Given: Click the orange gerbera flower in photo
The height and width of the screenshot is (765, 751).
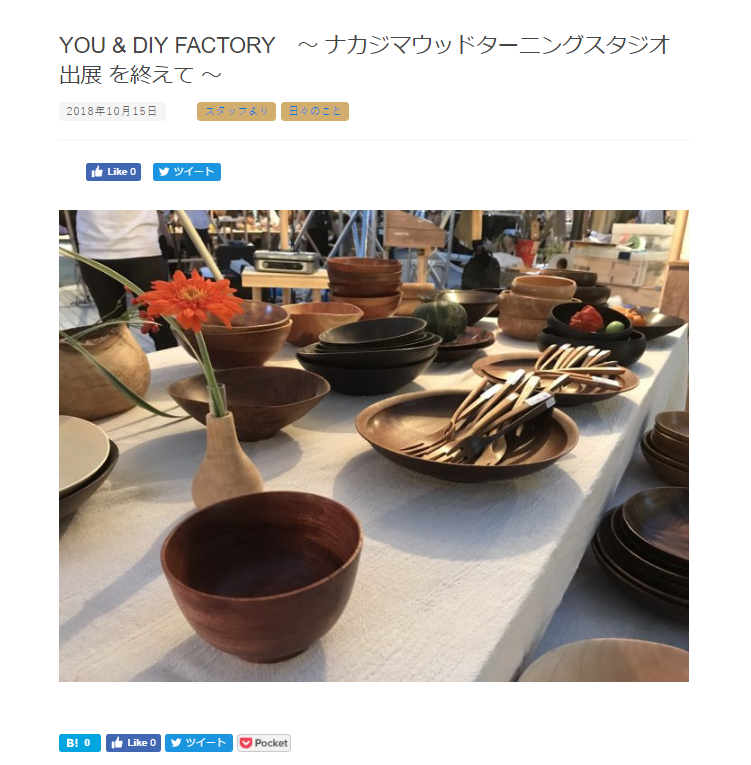Looking at the screenshot, I should click(191, 299).
